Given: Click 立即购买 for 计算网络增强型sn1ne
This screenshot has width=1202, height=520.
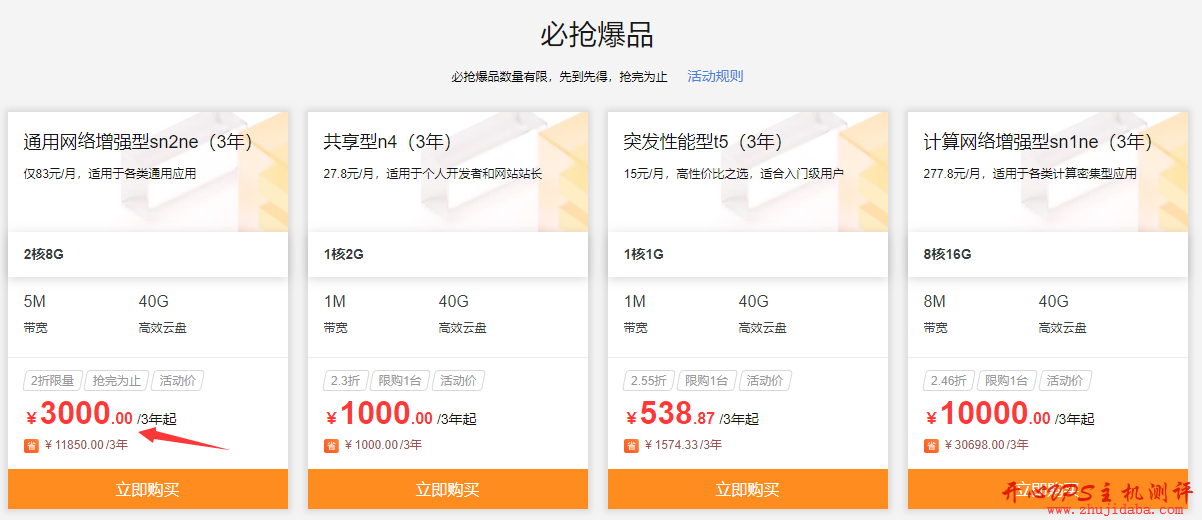Looking at the screenshot, I should [x=1048, y=489].
